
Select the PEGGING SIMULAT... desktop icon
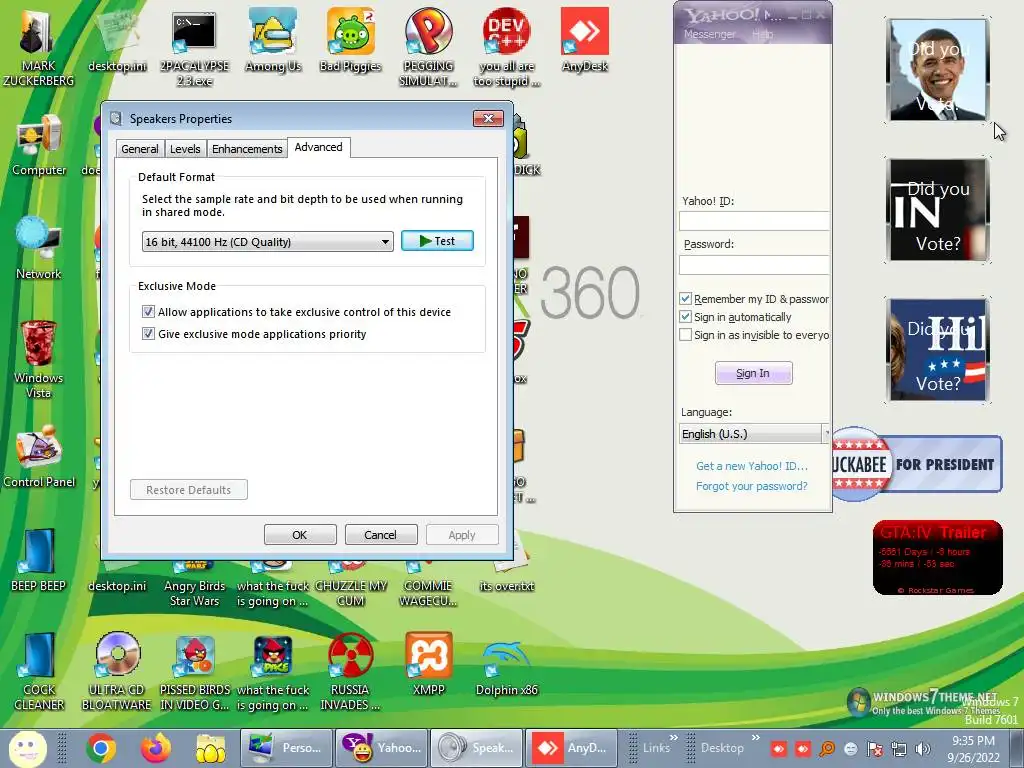(428, 47)
